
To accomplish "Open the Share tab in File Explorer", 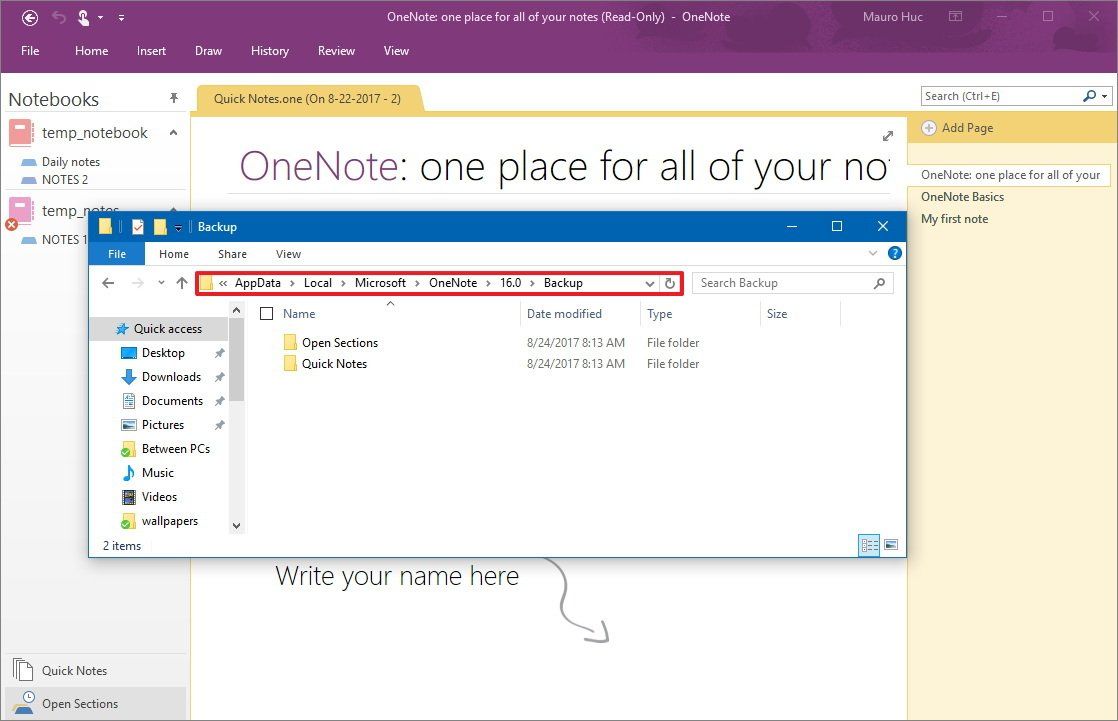I will click(x=232, y=254).
